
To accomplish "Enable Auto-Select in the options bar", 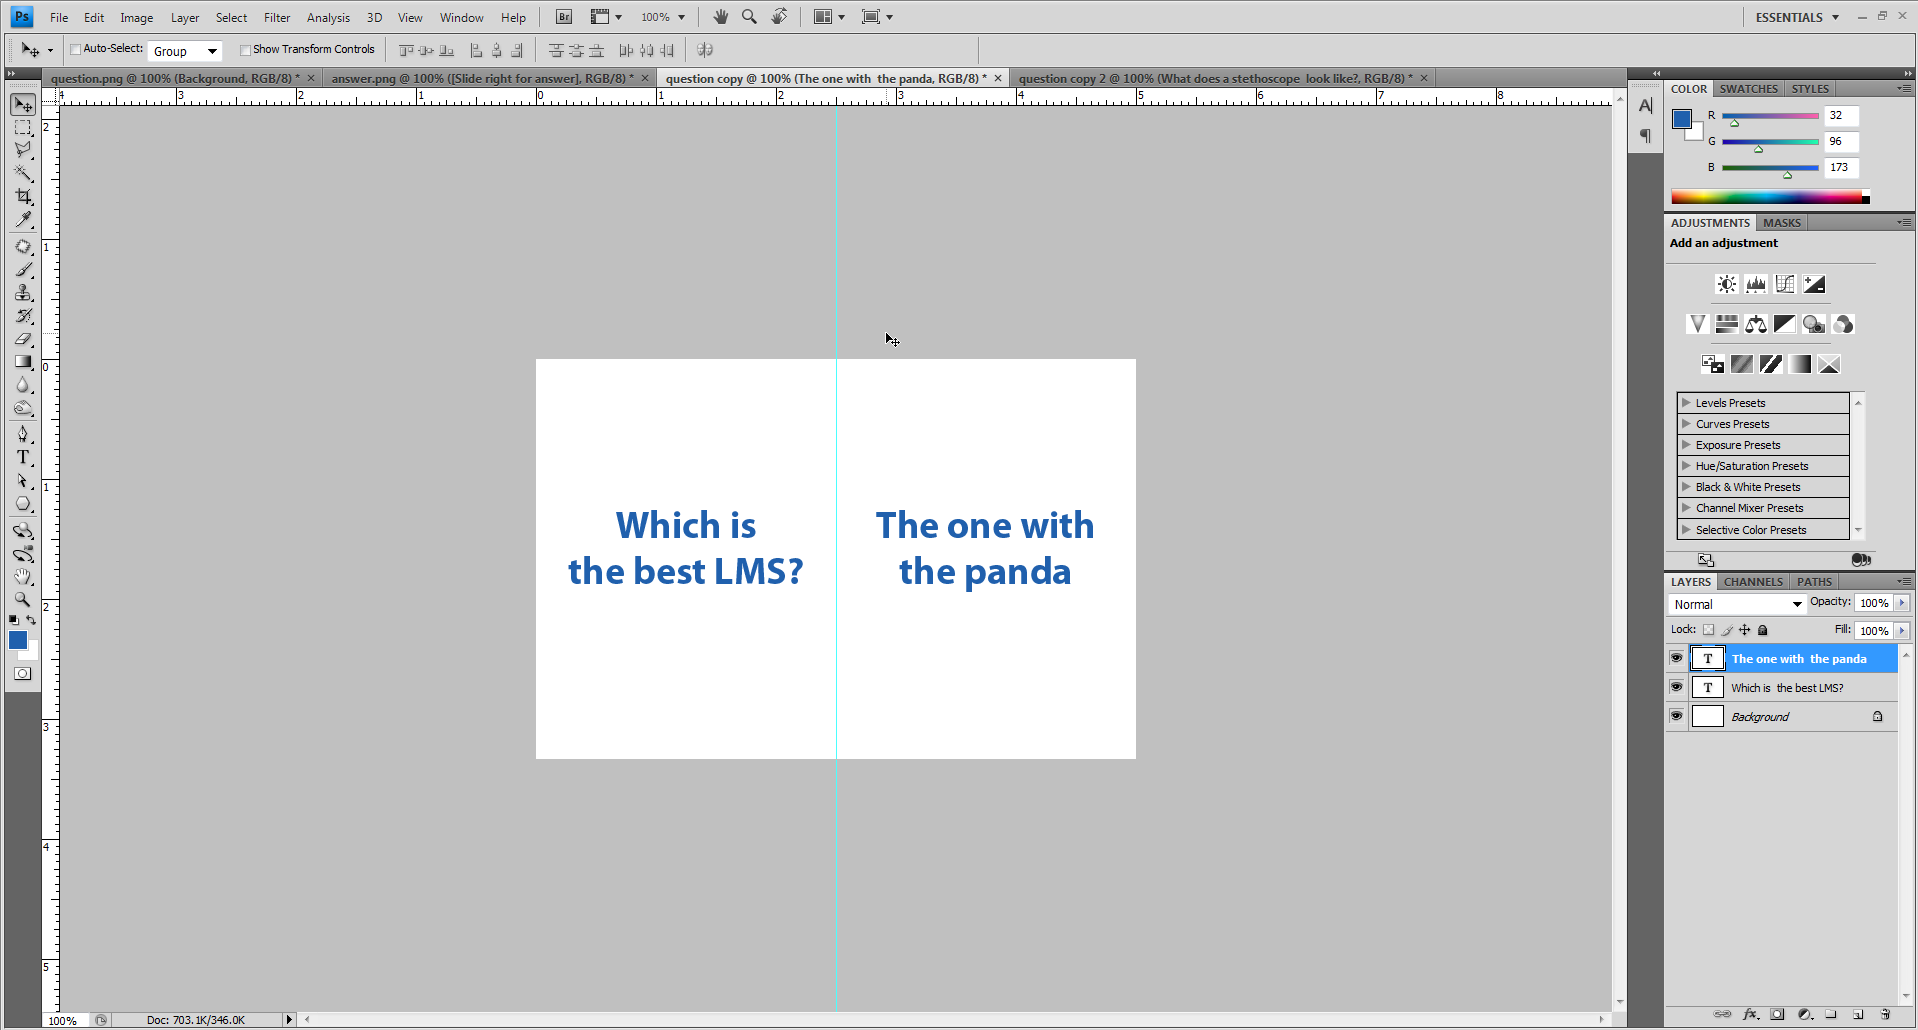I will pos(75,48).
